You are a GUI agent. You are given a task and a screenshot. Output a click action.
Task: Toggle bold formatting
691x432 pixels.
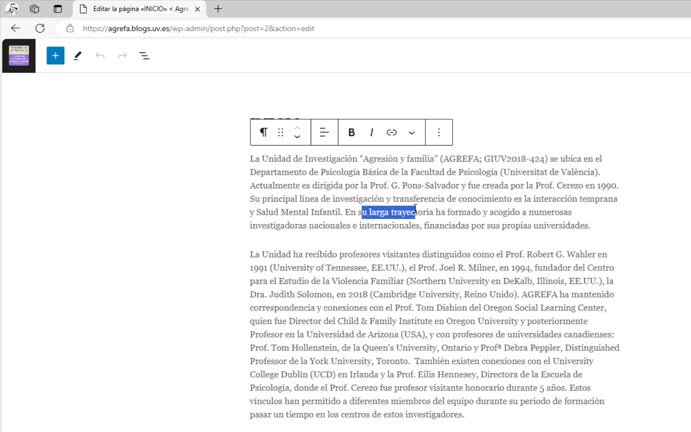[351, 132]
